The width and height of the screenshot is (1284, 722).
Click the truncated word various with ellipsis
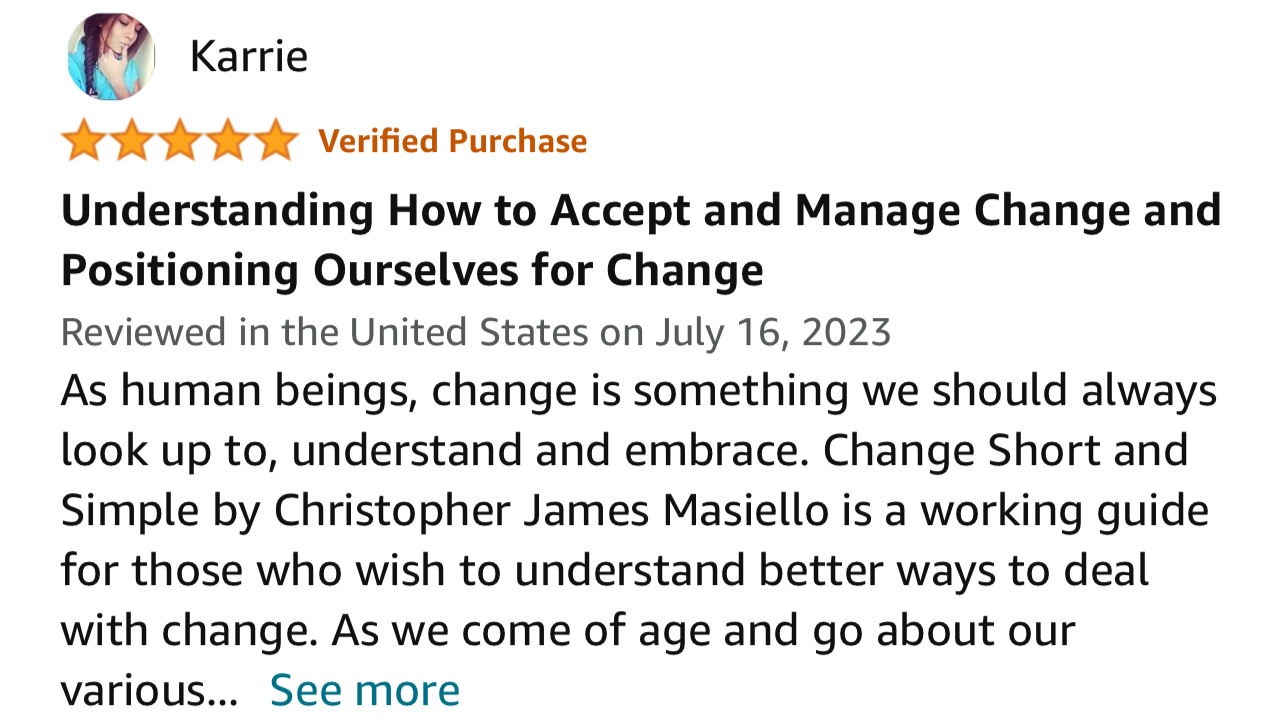(x=149, y=690)
